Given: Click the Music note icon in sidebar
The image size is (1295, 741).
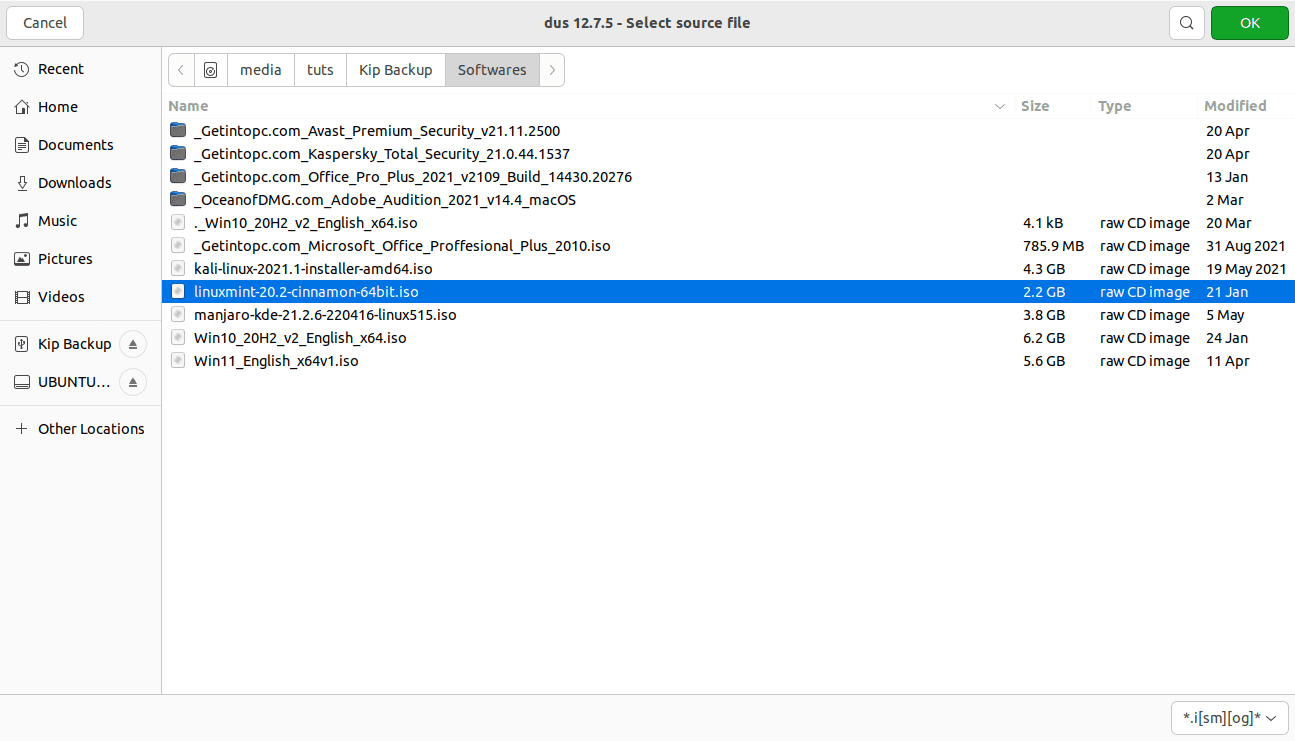Looking at the screenshot, I should 21,221.
